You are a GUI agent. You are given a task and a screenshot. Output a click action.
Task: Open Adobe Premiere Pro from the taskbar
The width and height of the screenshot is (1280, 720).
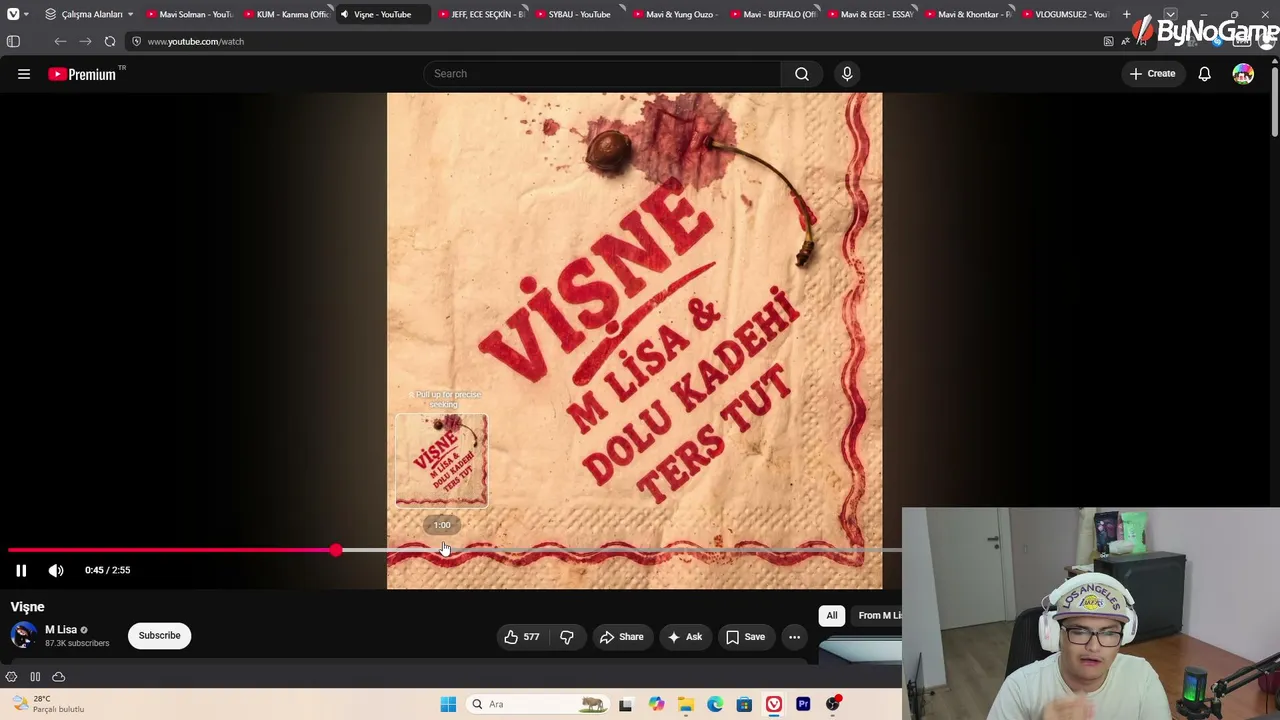pyautogui.click(x=803, y=704)
